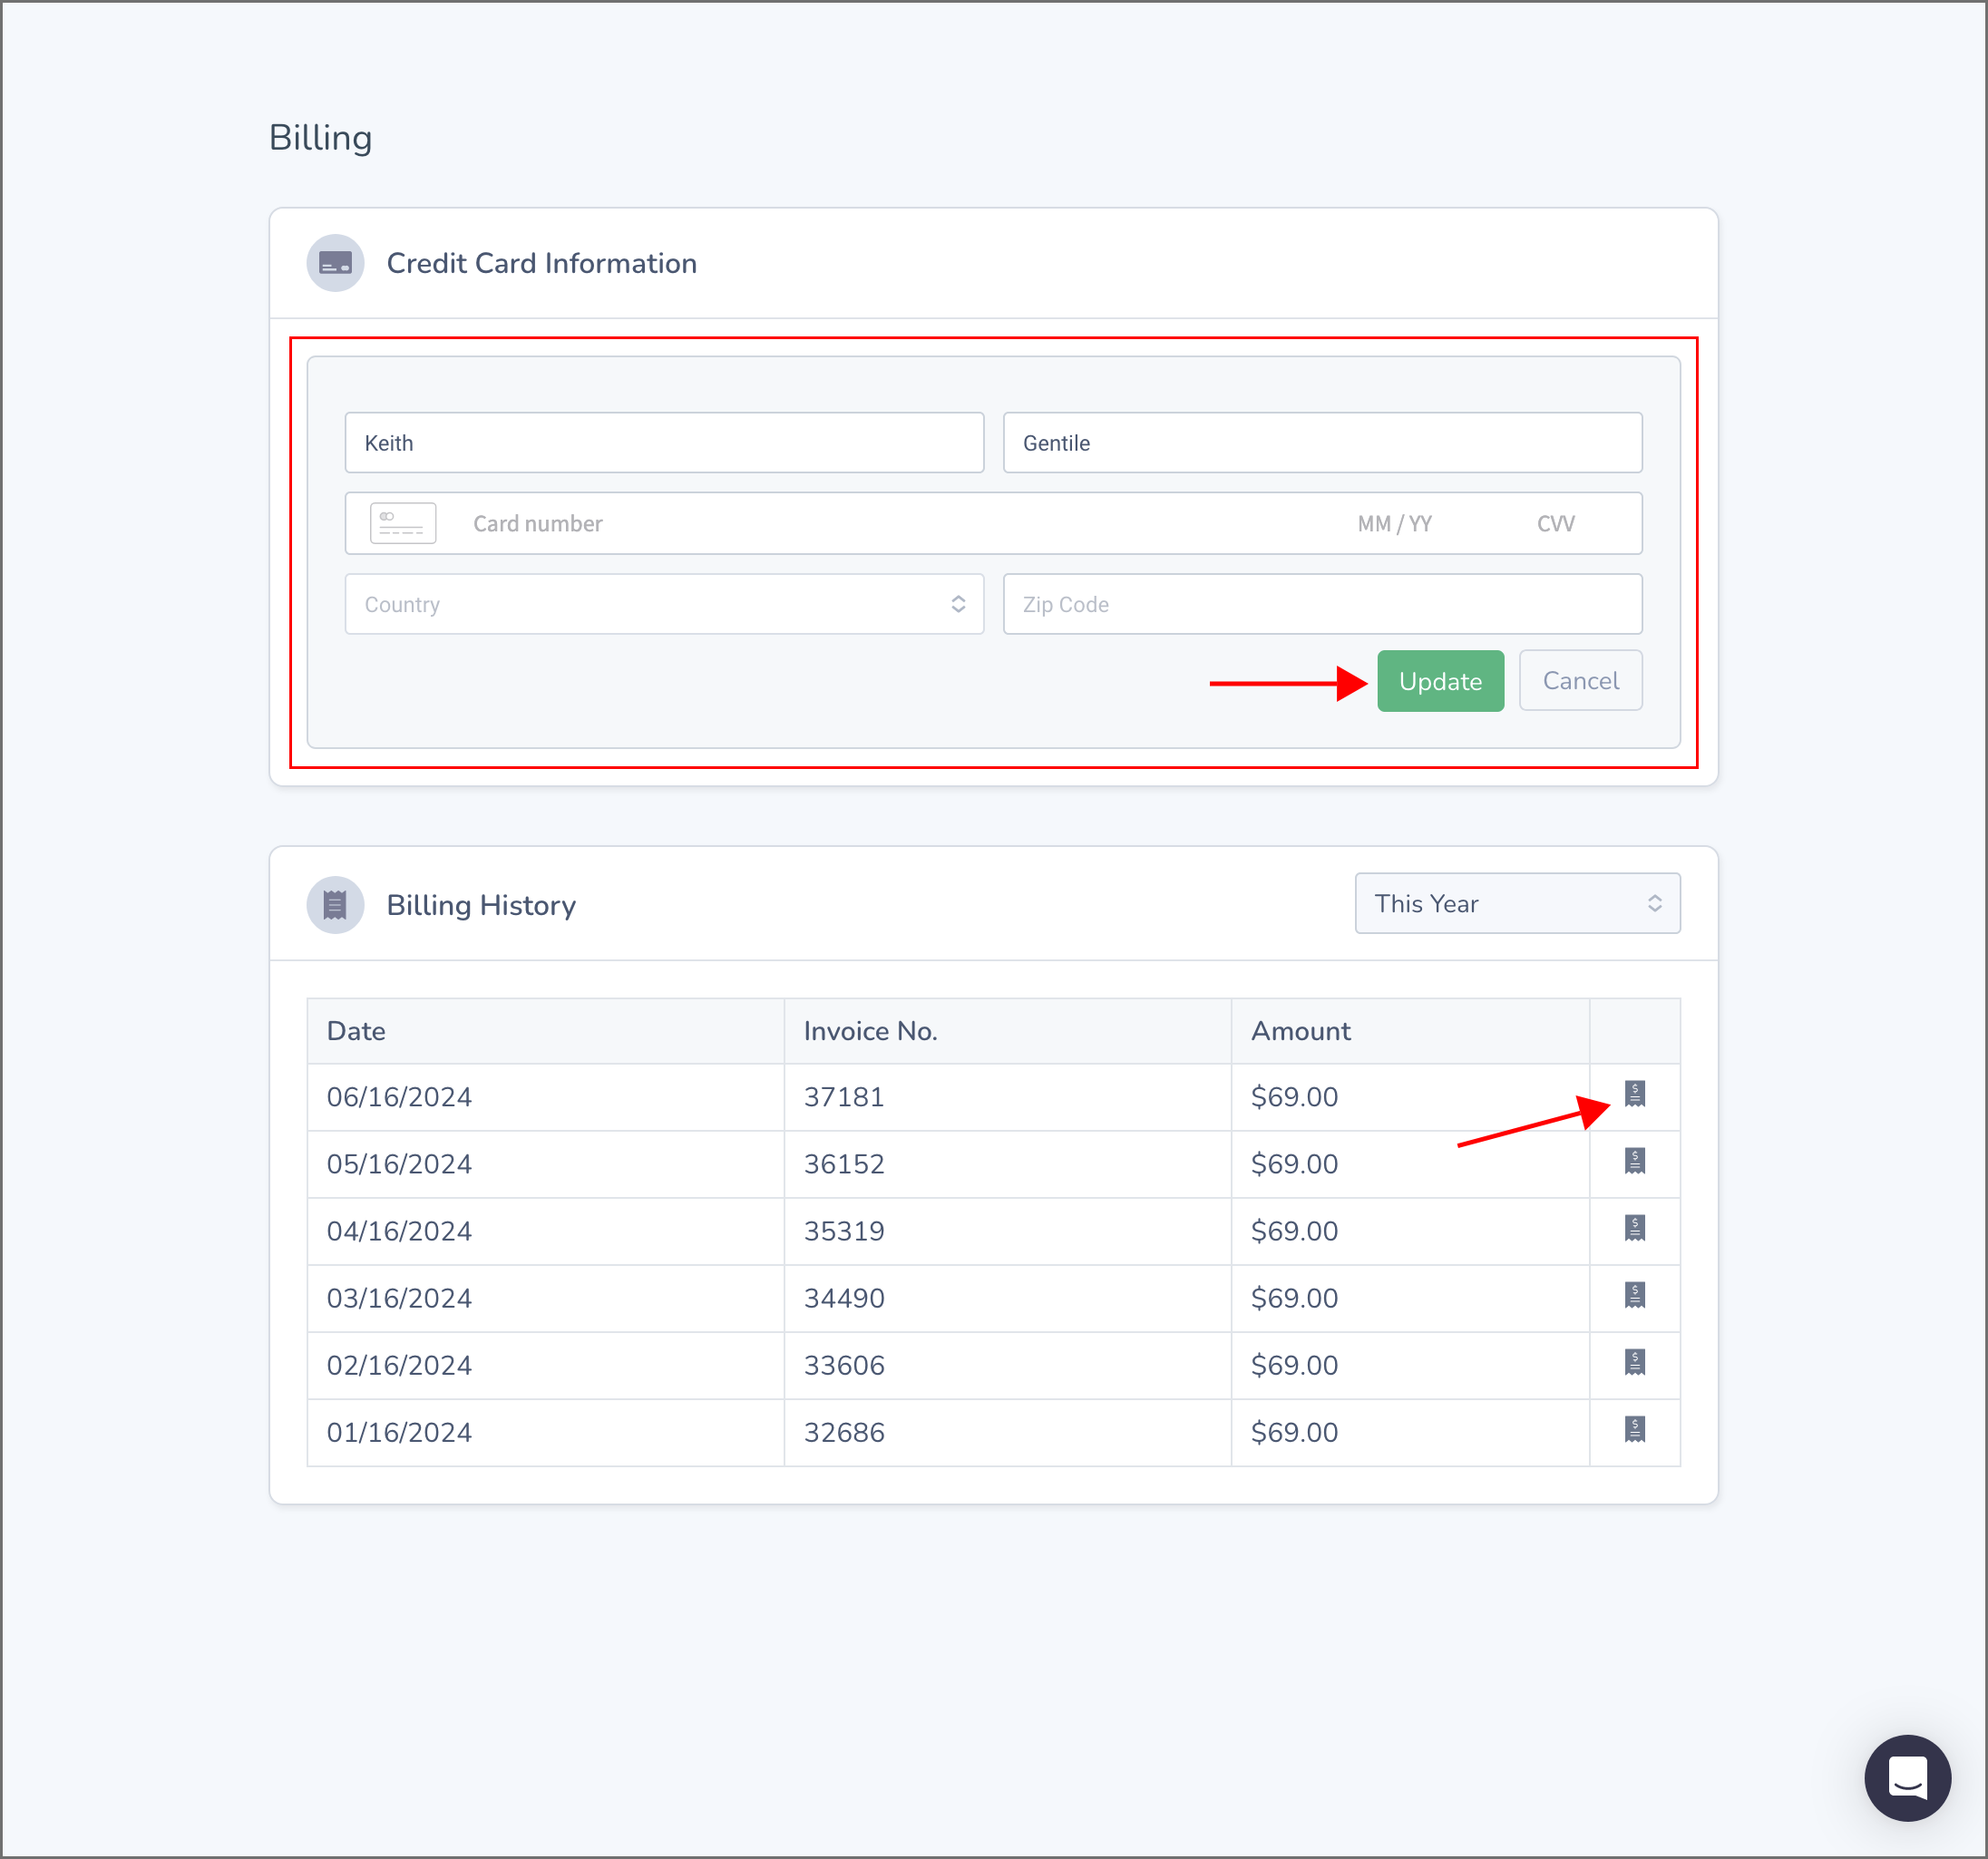Click the Billing History receipt header icon
1988x1859 pixels.
[335, 905]
